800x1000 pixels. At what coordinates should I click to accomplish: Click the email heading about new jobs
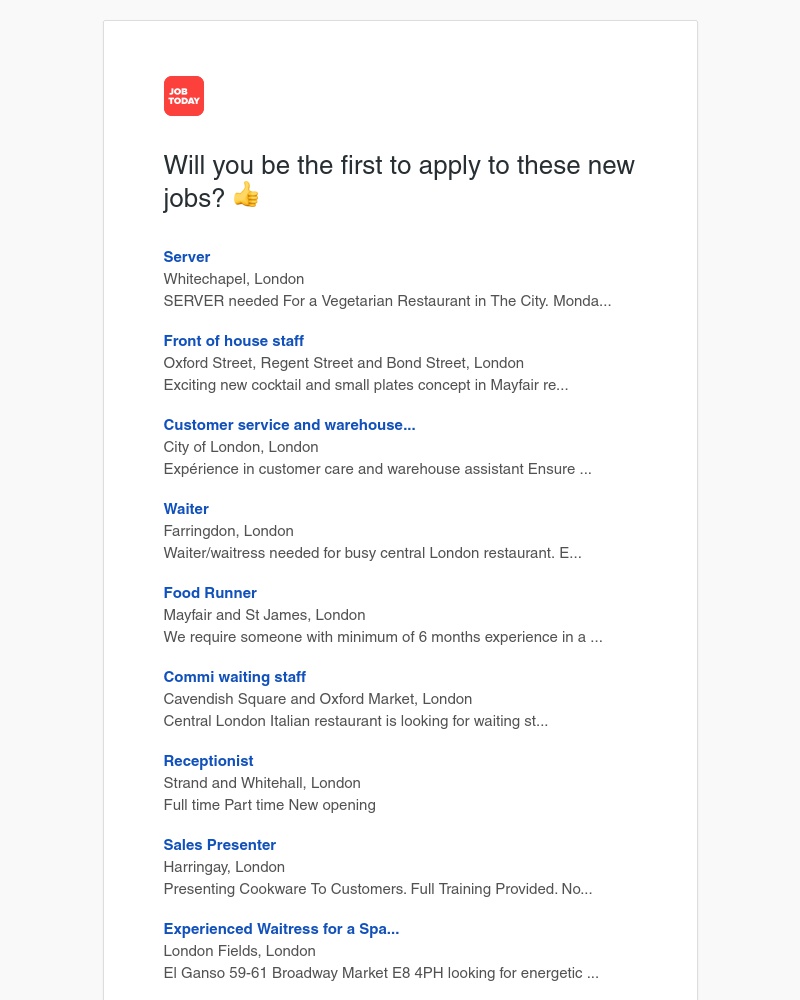399,181
